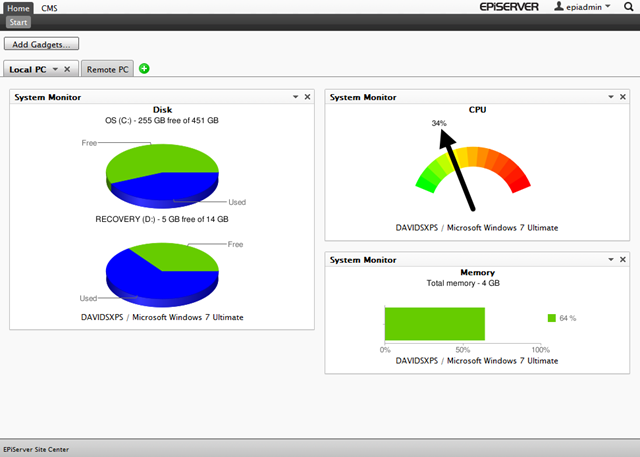Select the Home menu item
Viewport: 640px width, 457px height.
[17, 7]
